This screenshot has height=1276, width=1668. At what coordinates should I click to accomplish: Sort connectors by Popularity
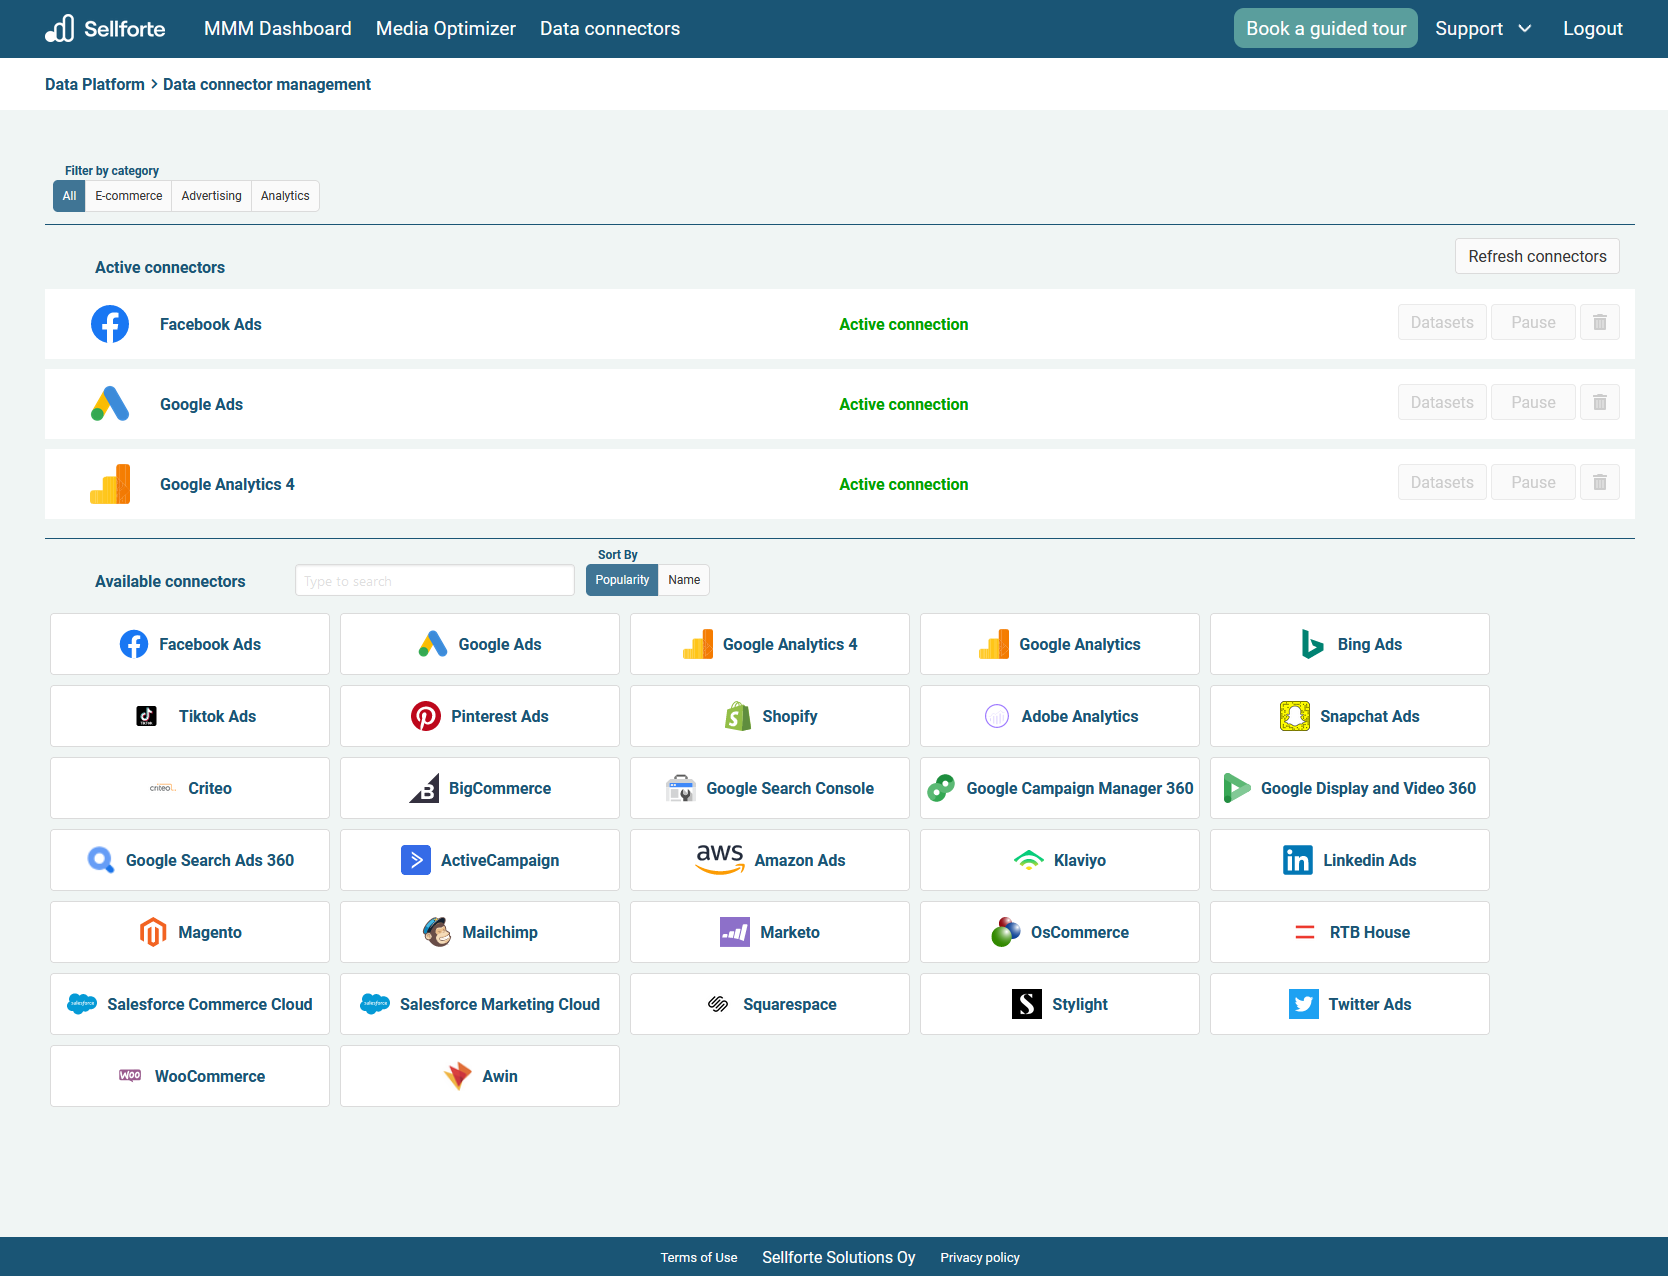(621, 580)
